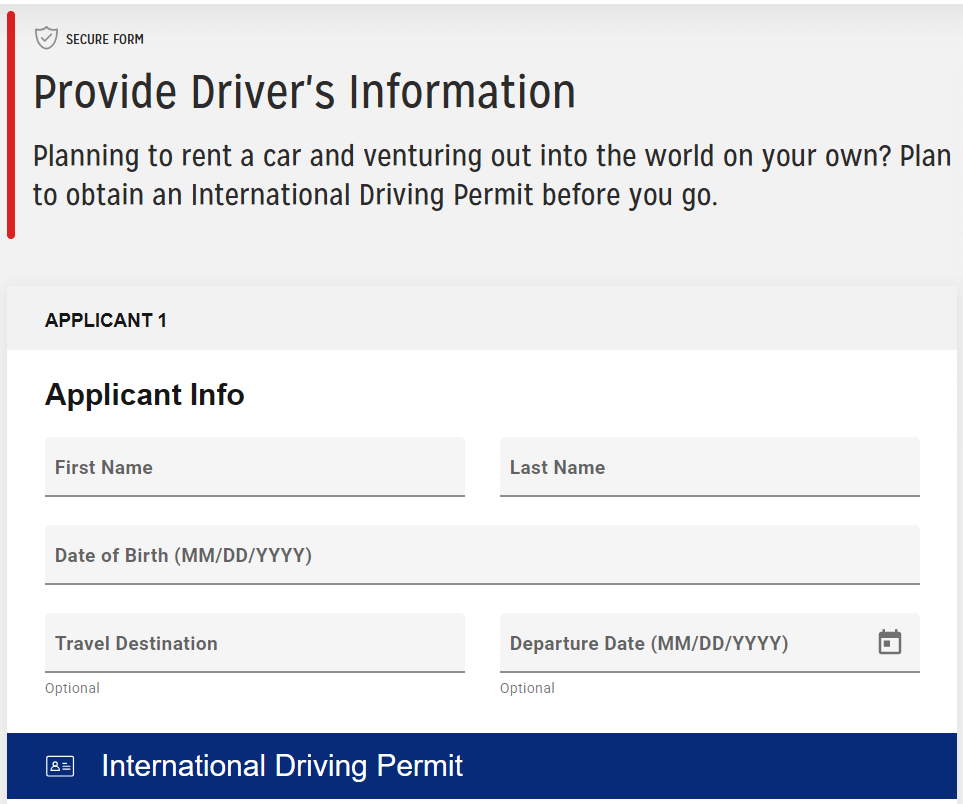Focus the First Name input field

254,467
